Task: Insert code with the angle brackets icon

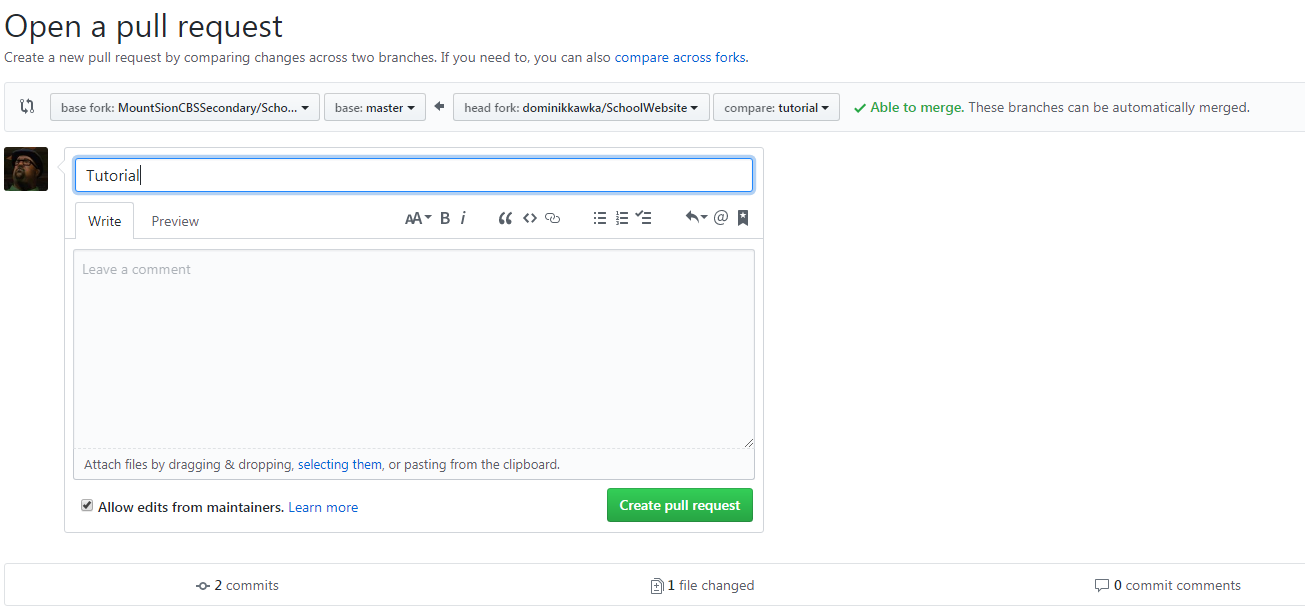Action: coord(530,218)
